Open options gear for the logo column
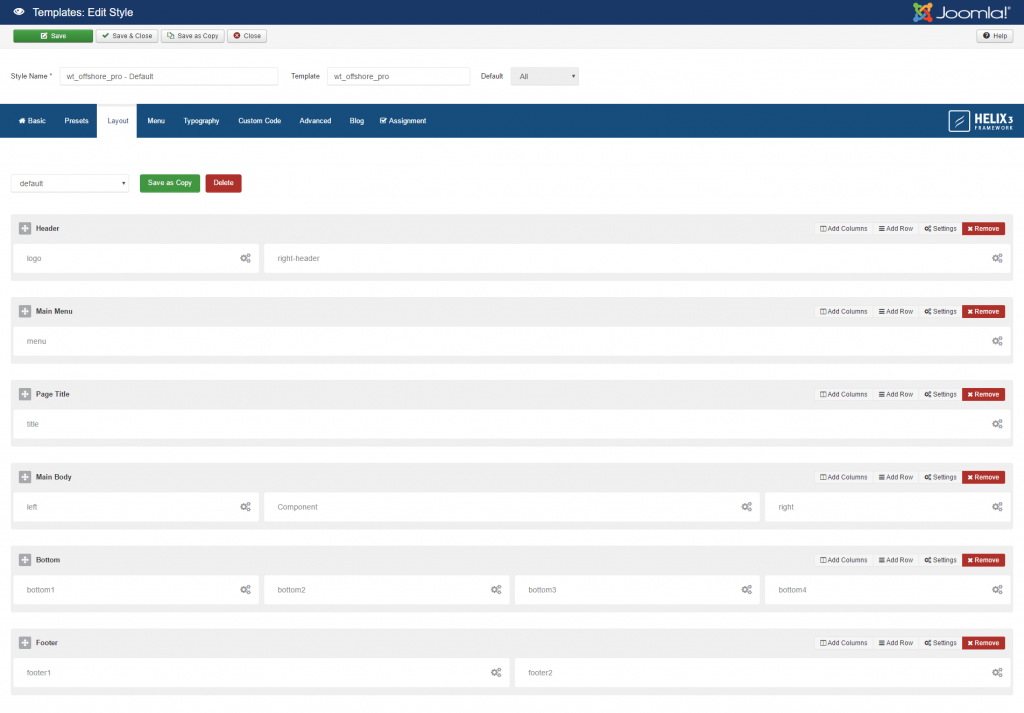Screen dimensions: 1024x713 [246, 258]
